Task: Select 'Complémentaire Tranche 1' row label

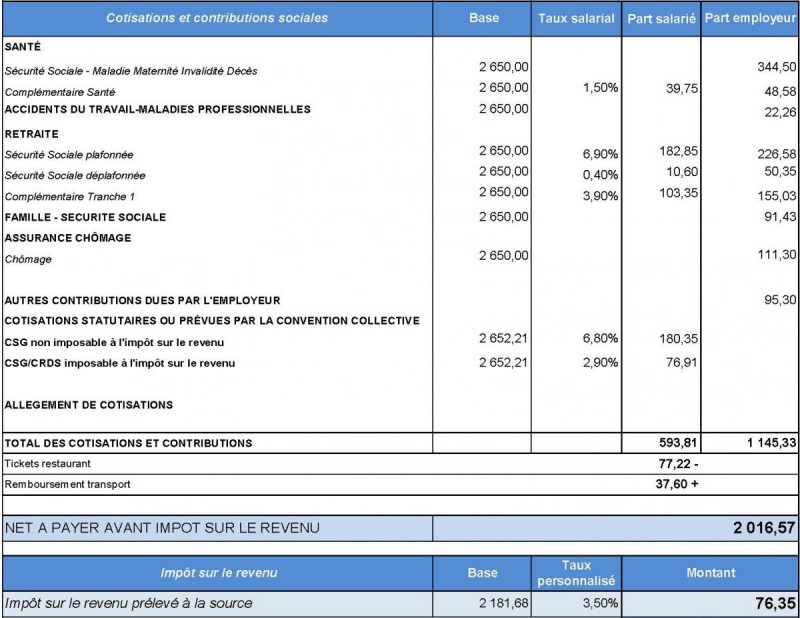Action: coord(70,196)
